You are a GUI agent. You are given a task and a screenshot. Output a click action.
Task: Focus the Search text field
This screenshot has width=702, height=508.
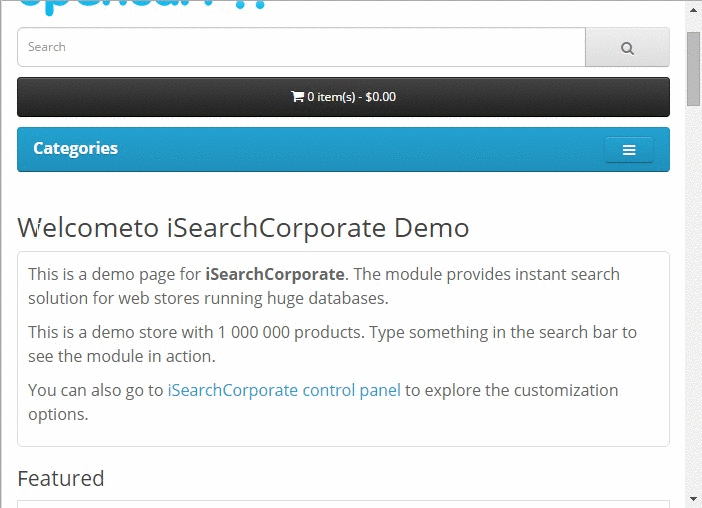(x=300, y=47)
